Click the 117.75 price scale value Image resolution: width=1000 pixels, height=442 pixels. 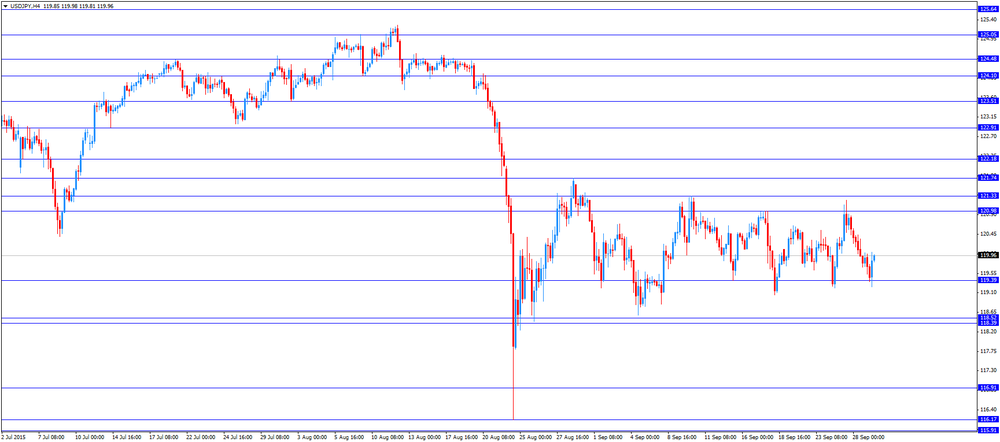pyautogui.click(x=987, y=350)
